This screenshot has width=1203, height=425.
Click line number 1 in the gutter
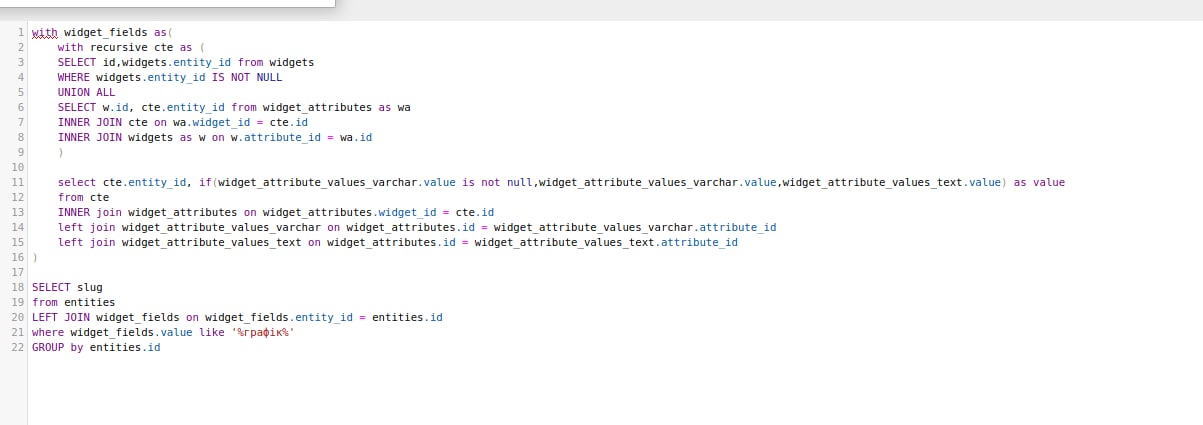[x=20, y=32]
